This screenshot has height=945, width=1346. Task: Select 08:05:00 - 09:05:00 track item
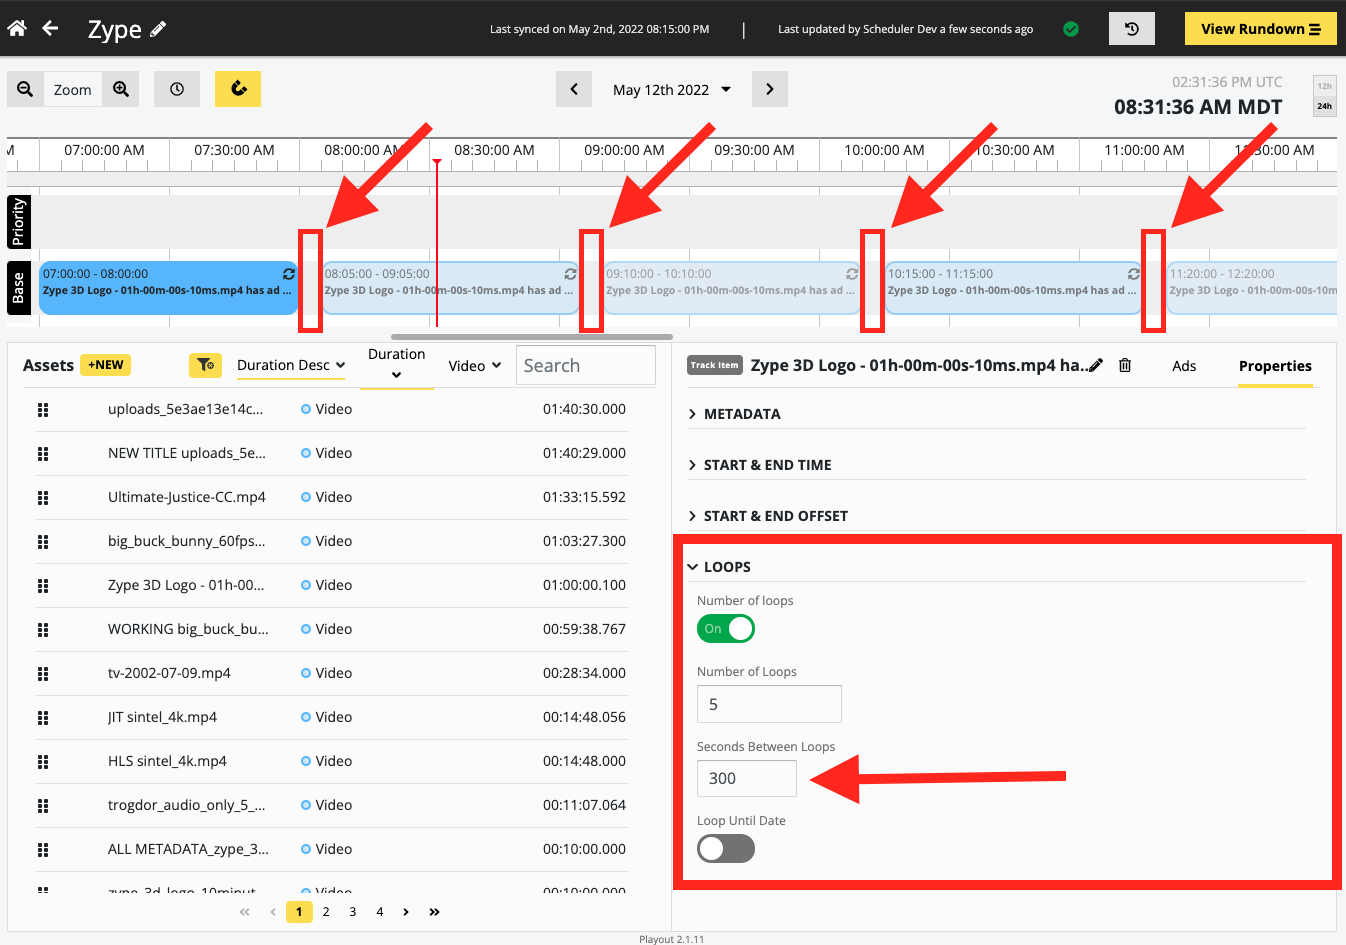451,288
